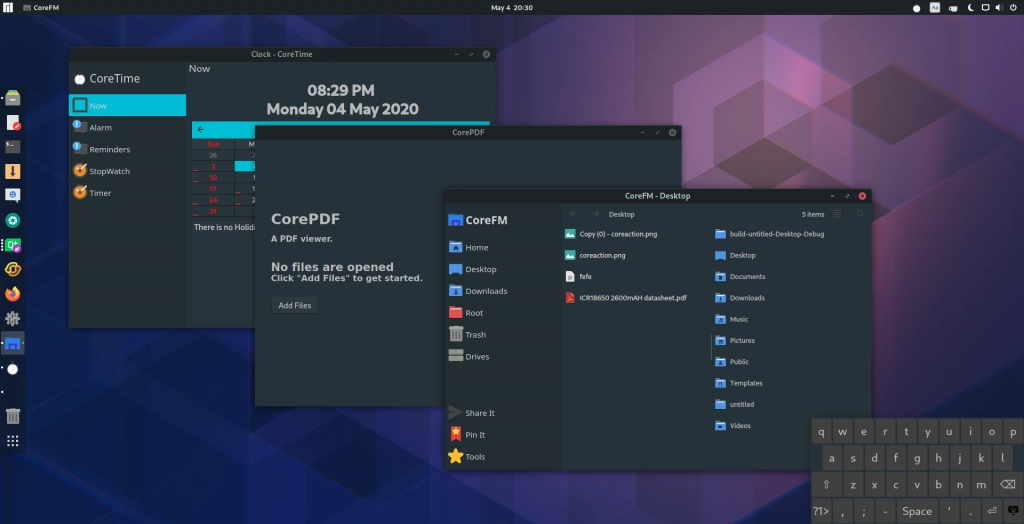
Task: Open Drives in the CoreFM sidebar
Action: coord(477,357)
